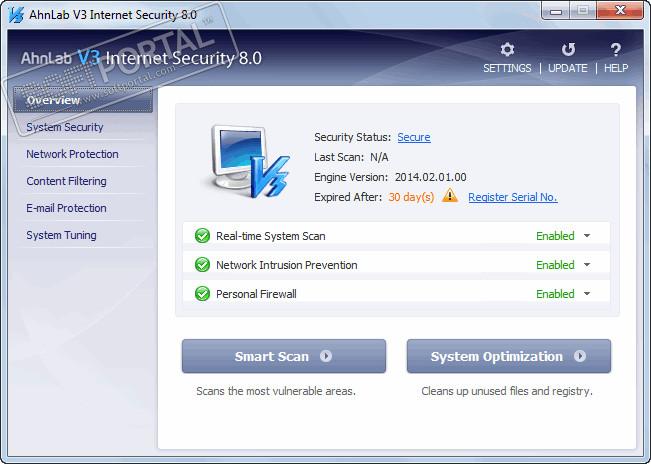Minimize the AhnLab window
The width and height of the screenshot is (651, 464).
[x=556, y=11]
